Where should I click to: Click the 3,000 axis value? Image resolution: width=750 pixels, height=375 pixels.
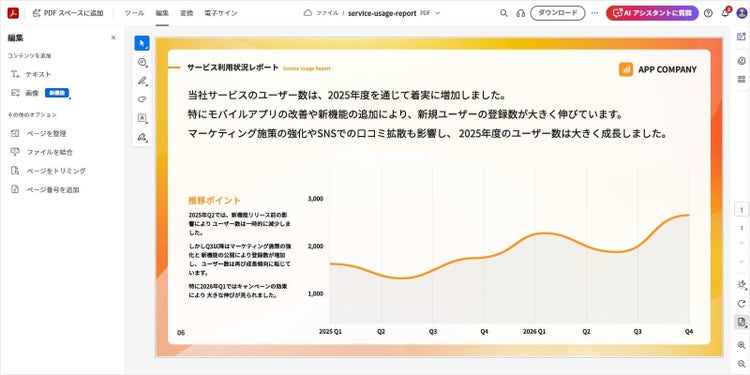[x=315, y=199]
